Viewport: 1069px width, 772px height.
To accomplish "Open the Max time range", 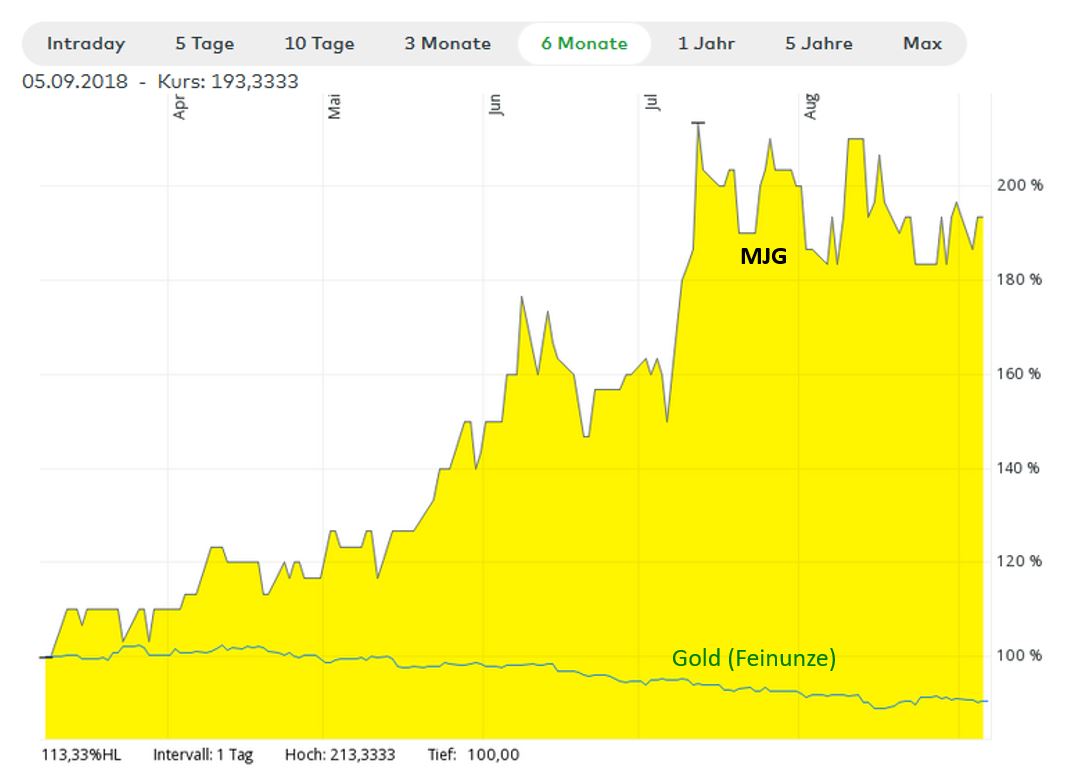I will [921, 43].
